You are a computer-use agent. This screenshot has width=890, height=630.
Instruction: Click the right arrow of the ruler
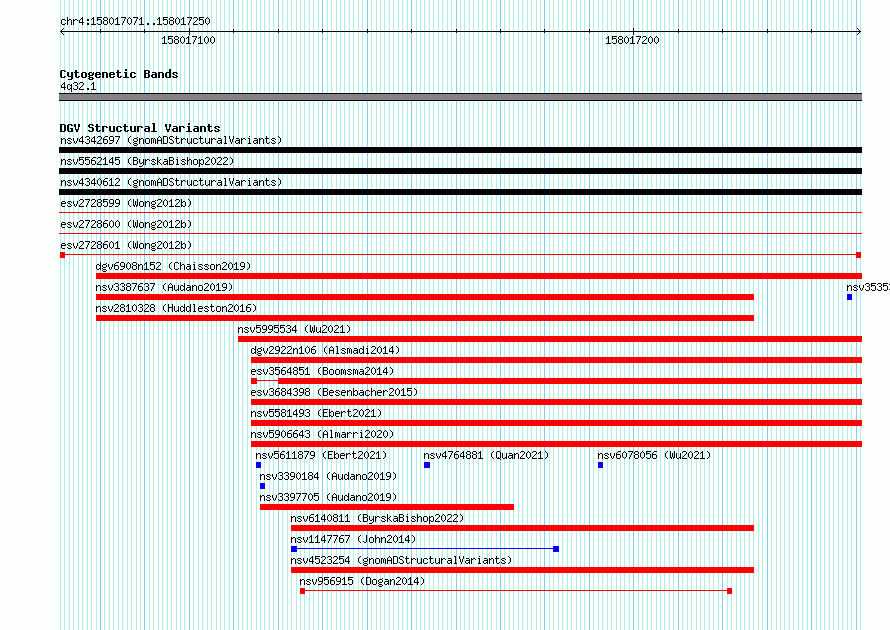pos(859,32)
